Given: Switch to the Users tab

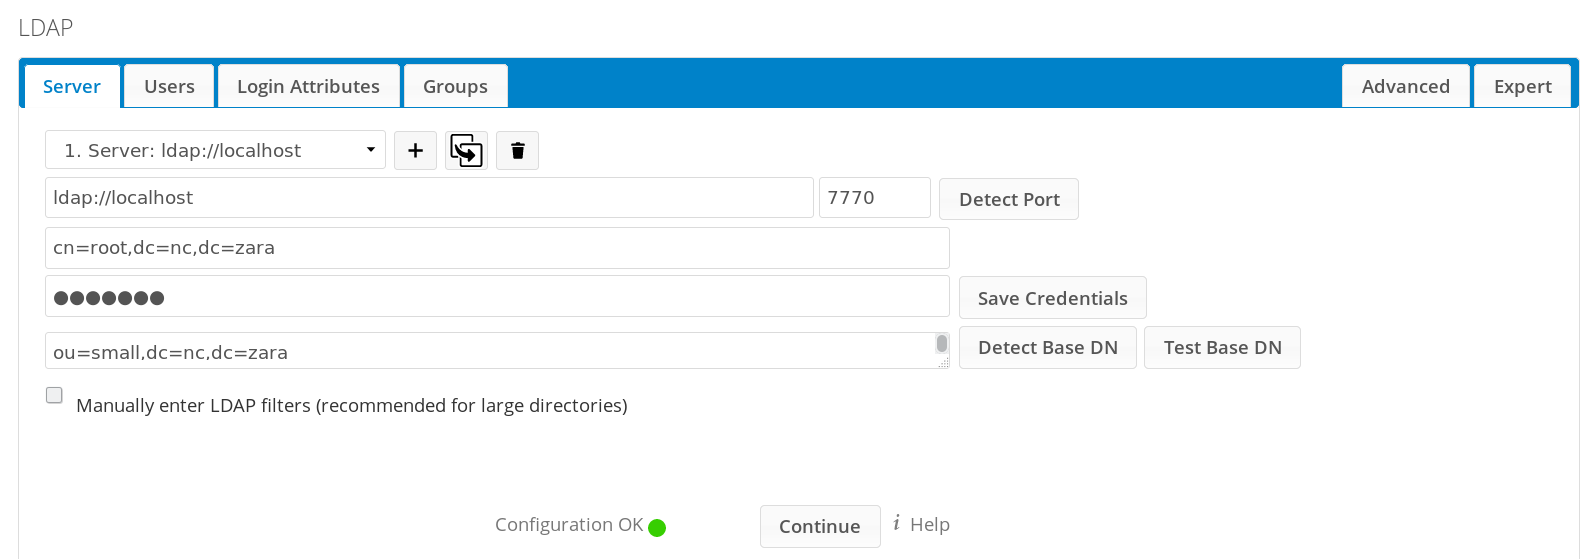Looking at the screenshot, I should pos(169,87).
